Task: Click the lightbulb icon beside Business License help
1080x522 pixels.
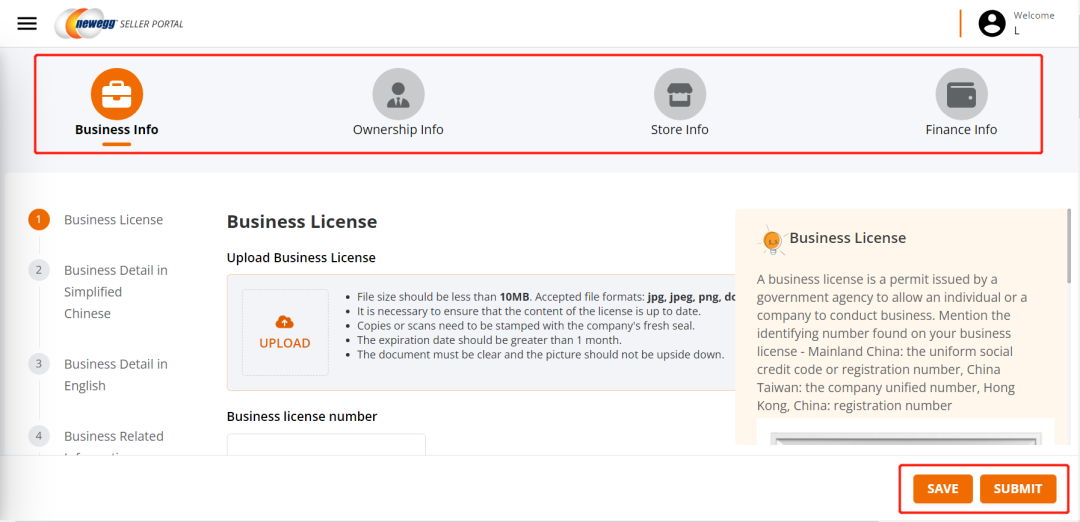Action: tap(772, 239)
